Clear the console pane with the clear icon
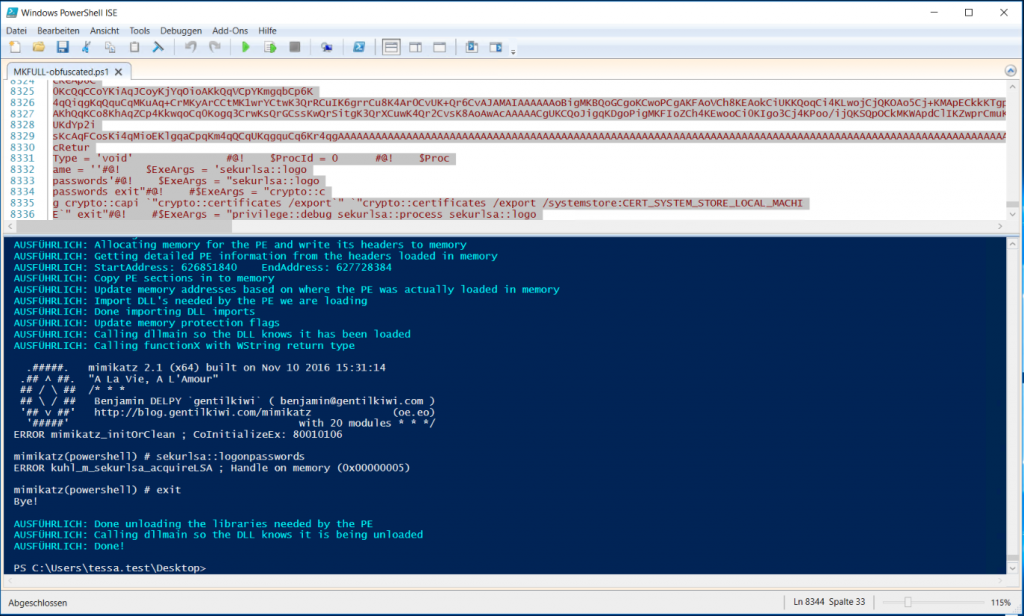 pyautogui.click(x=158, y=47)
